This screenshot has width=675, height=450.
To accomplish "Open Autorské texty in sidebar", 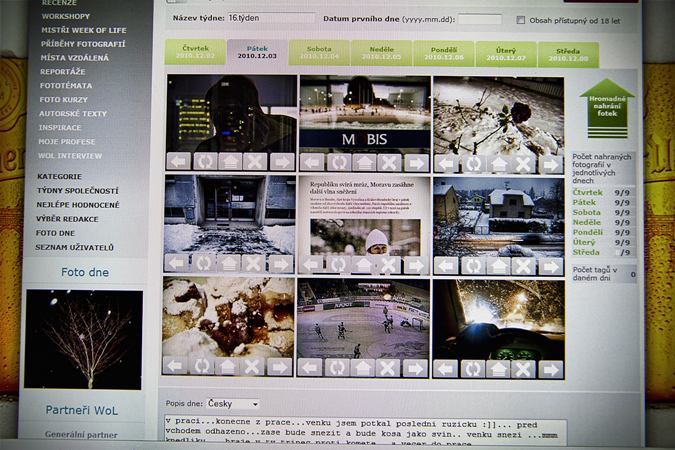I will tap(73, 114).
